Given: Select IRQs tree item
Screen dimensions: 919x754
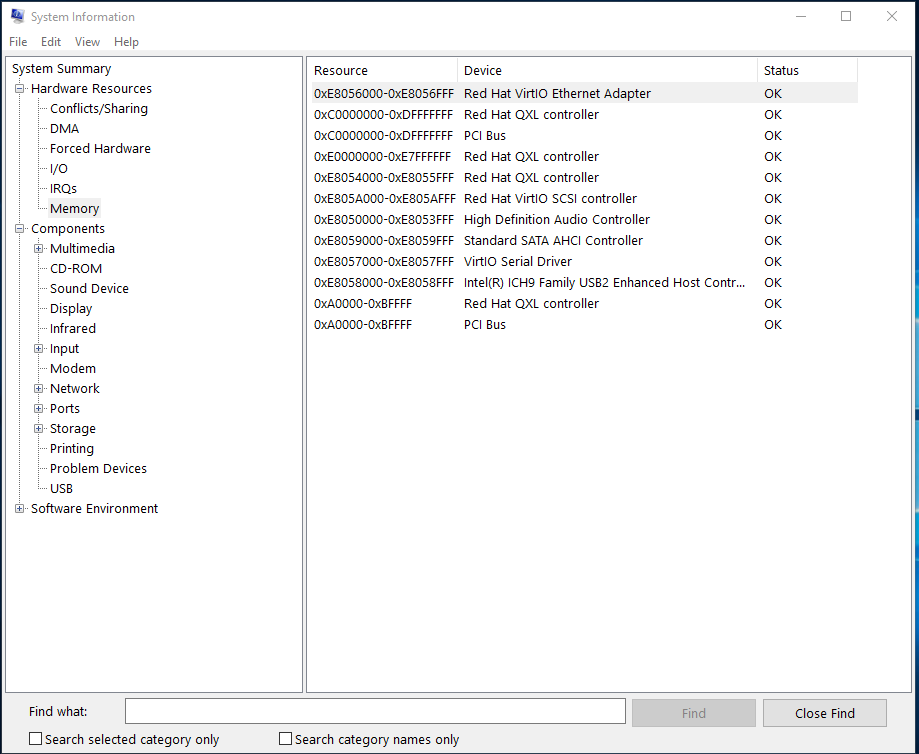Looking at the screenshot, I should coord(63,189).
